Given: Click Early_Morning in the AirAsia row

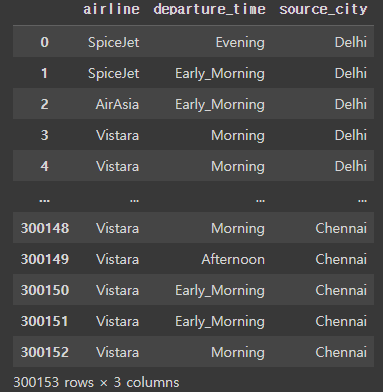Looking at the screenshot, I should (x=220, y=104).
